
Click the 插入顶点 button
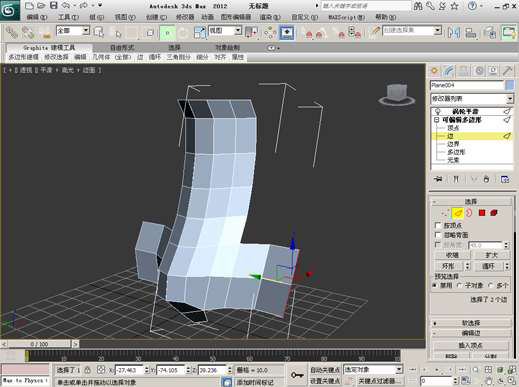tap(471, 345)
